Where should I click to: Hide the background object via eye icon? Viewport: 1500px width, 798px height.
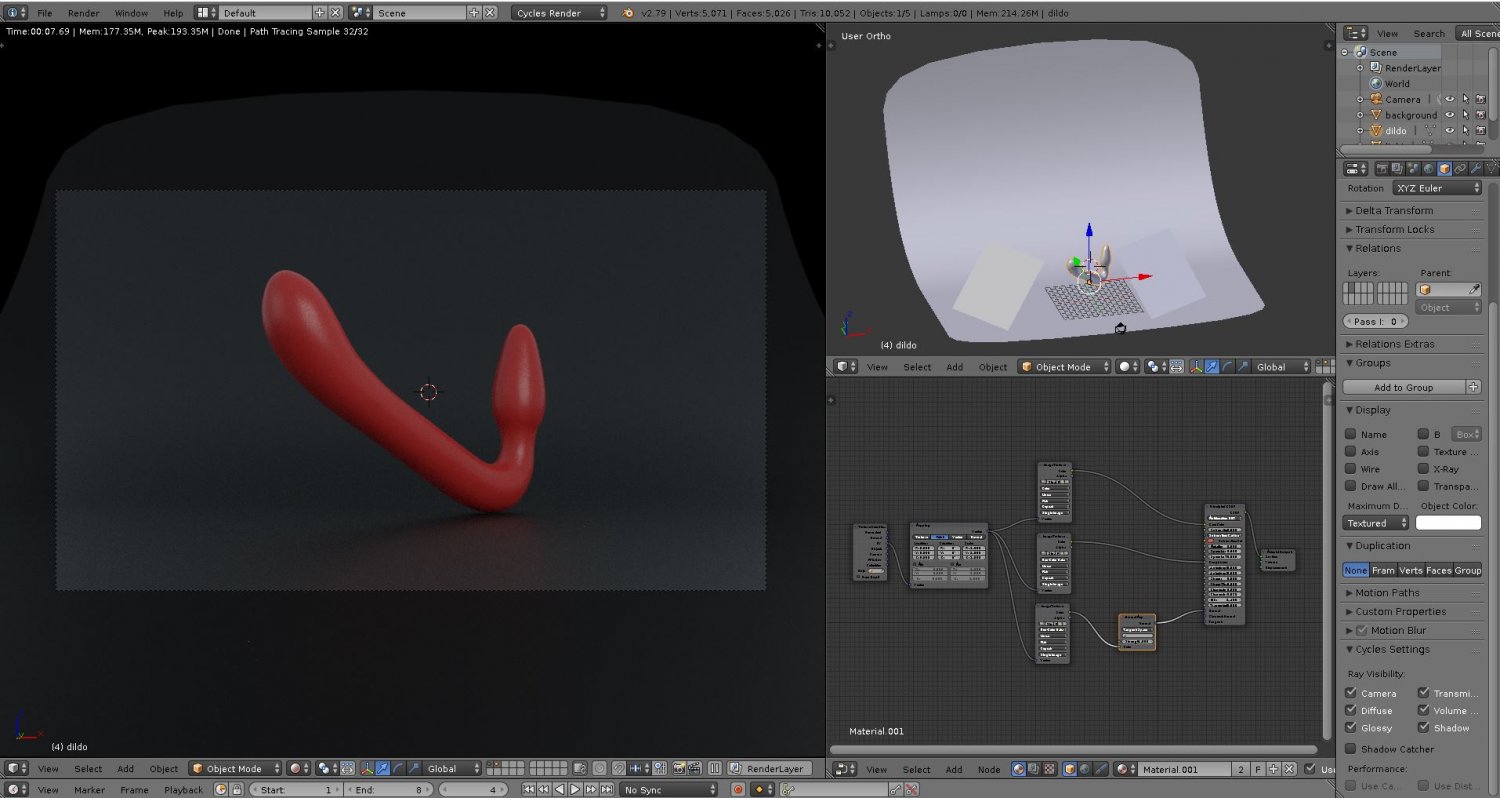pyautogui.click(x=1449, y=115)
